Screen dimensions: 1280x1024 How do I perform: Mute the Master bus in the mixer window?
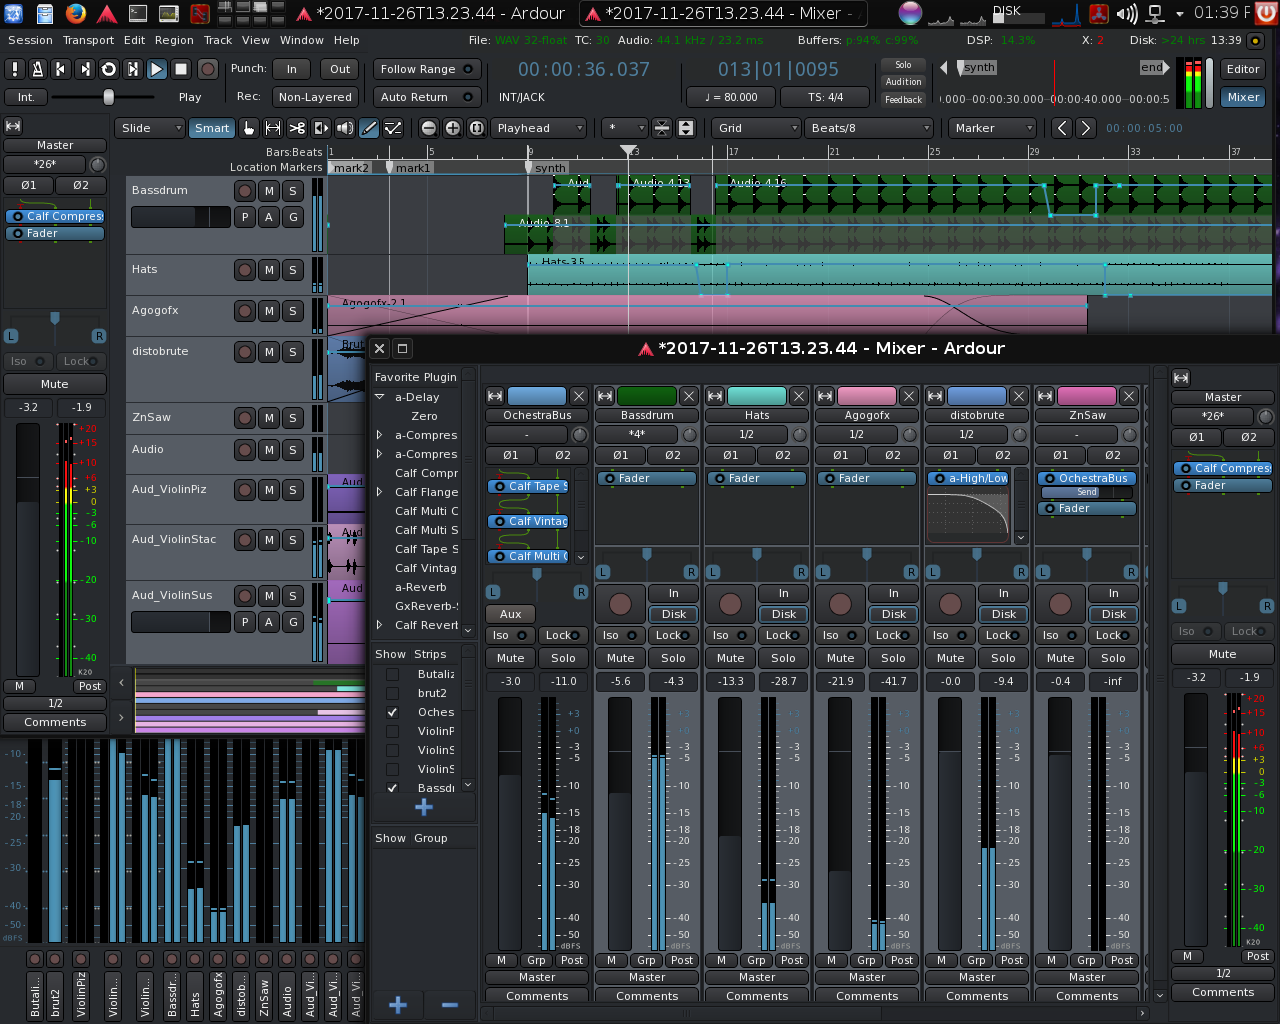(x=1222, y=654)
